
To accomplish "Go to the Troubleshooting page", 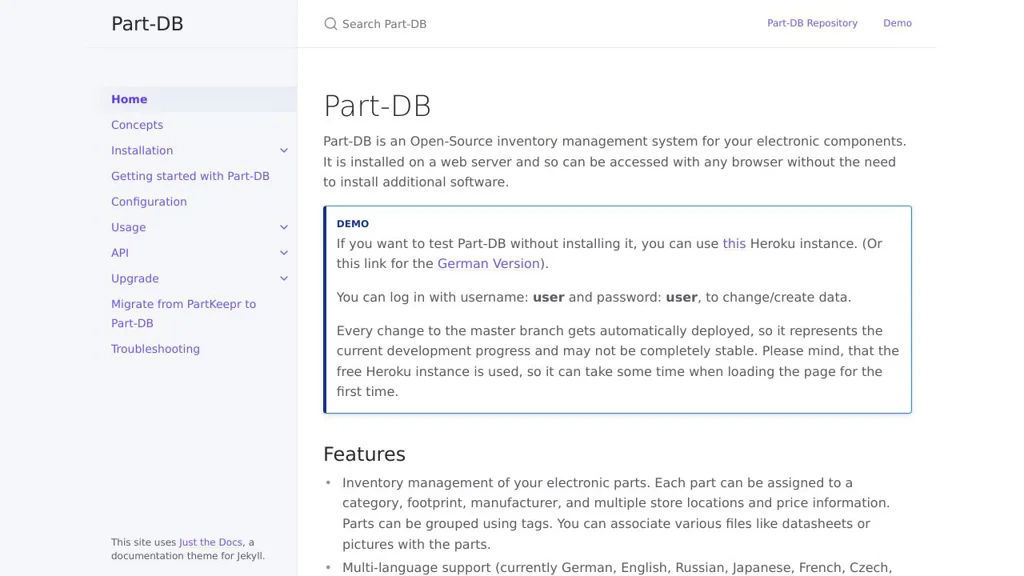I will tap(155, 349).
